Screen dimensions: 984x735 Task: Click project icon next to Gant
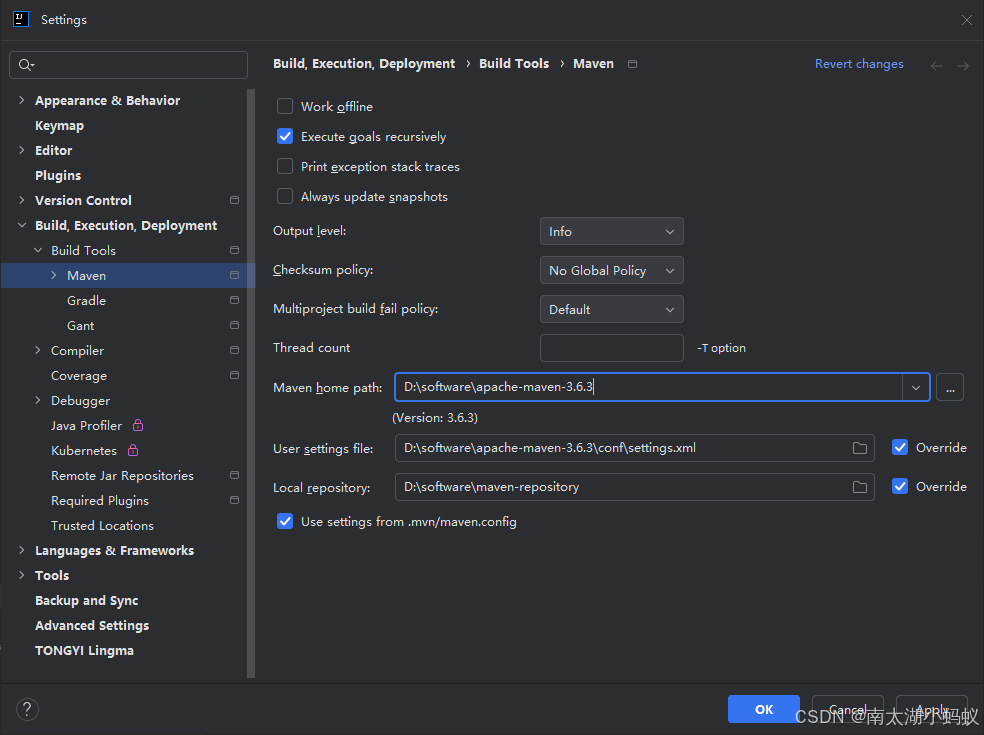(x=235, y=325)
